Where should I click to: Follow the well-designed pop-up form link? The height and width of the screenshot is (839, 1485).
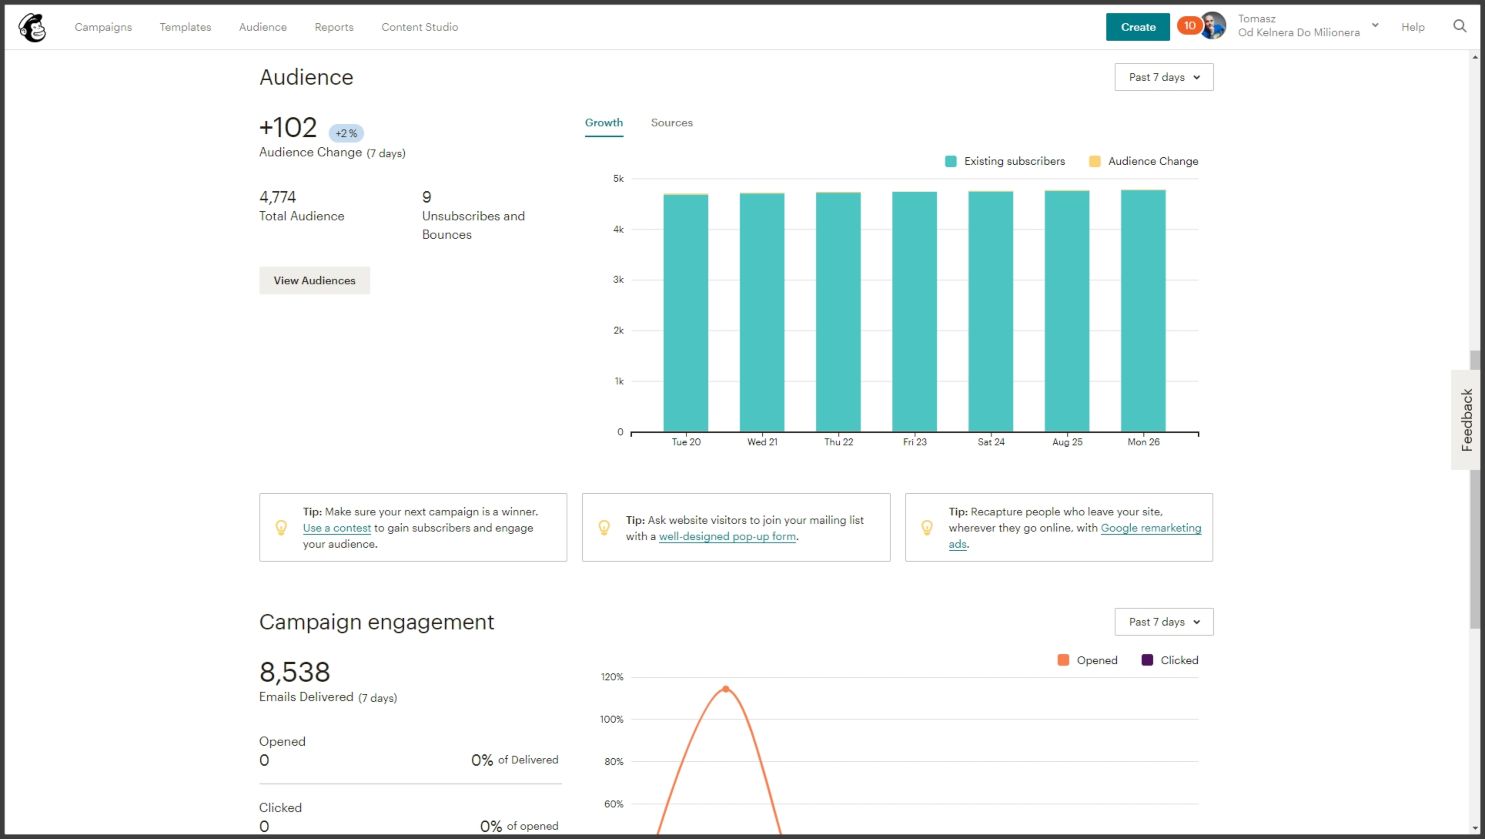[x=728, y=536]
